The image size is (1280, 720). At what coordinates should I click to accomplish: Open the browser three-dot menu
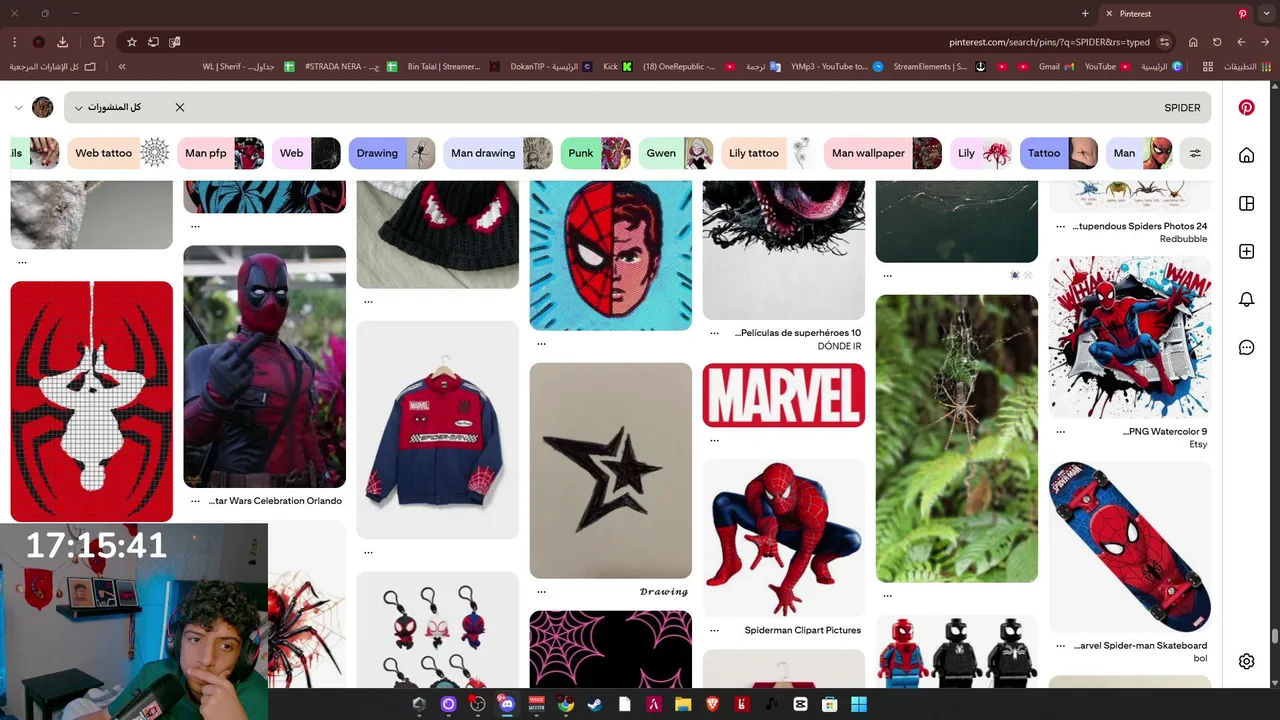point(14,42)
